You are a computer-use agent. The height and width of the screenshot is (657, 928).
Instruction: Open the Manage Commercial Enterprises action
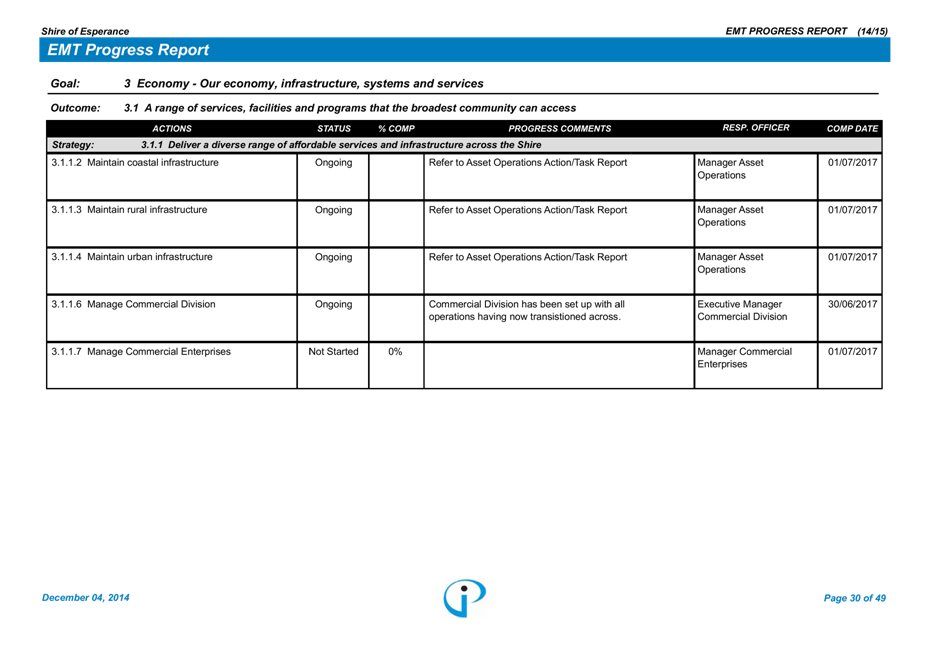[140, 352]
